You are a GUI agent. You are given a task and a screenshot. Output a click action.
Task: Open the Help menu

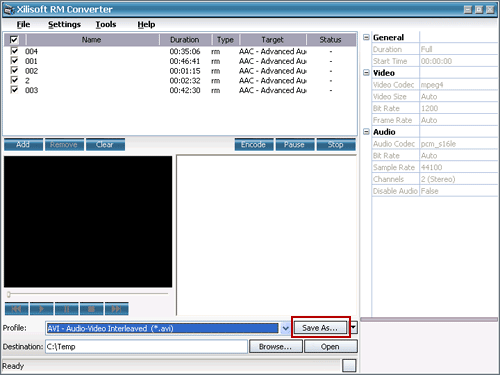146,24
